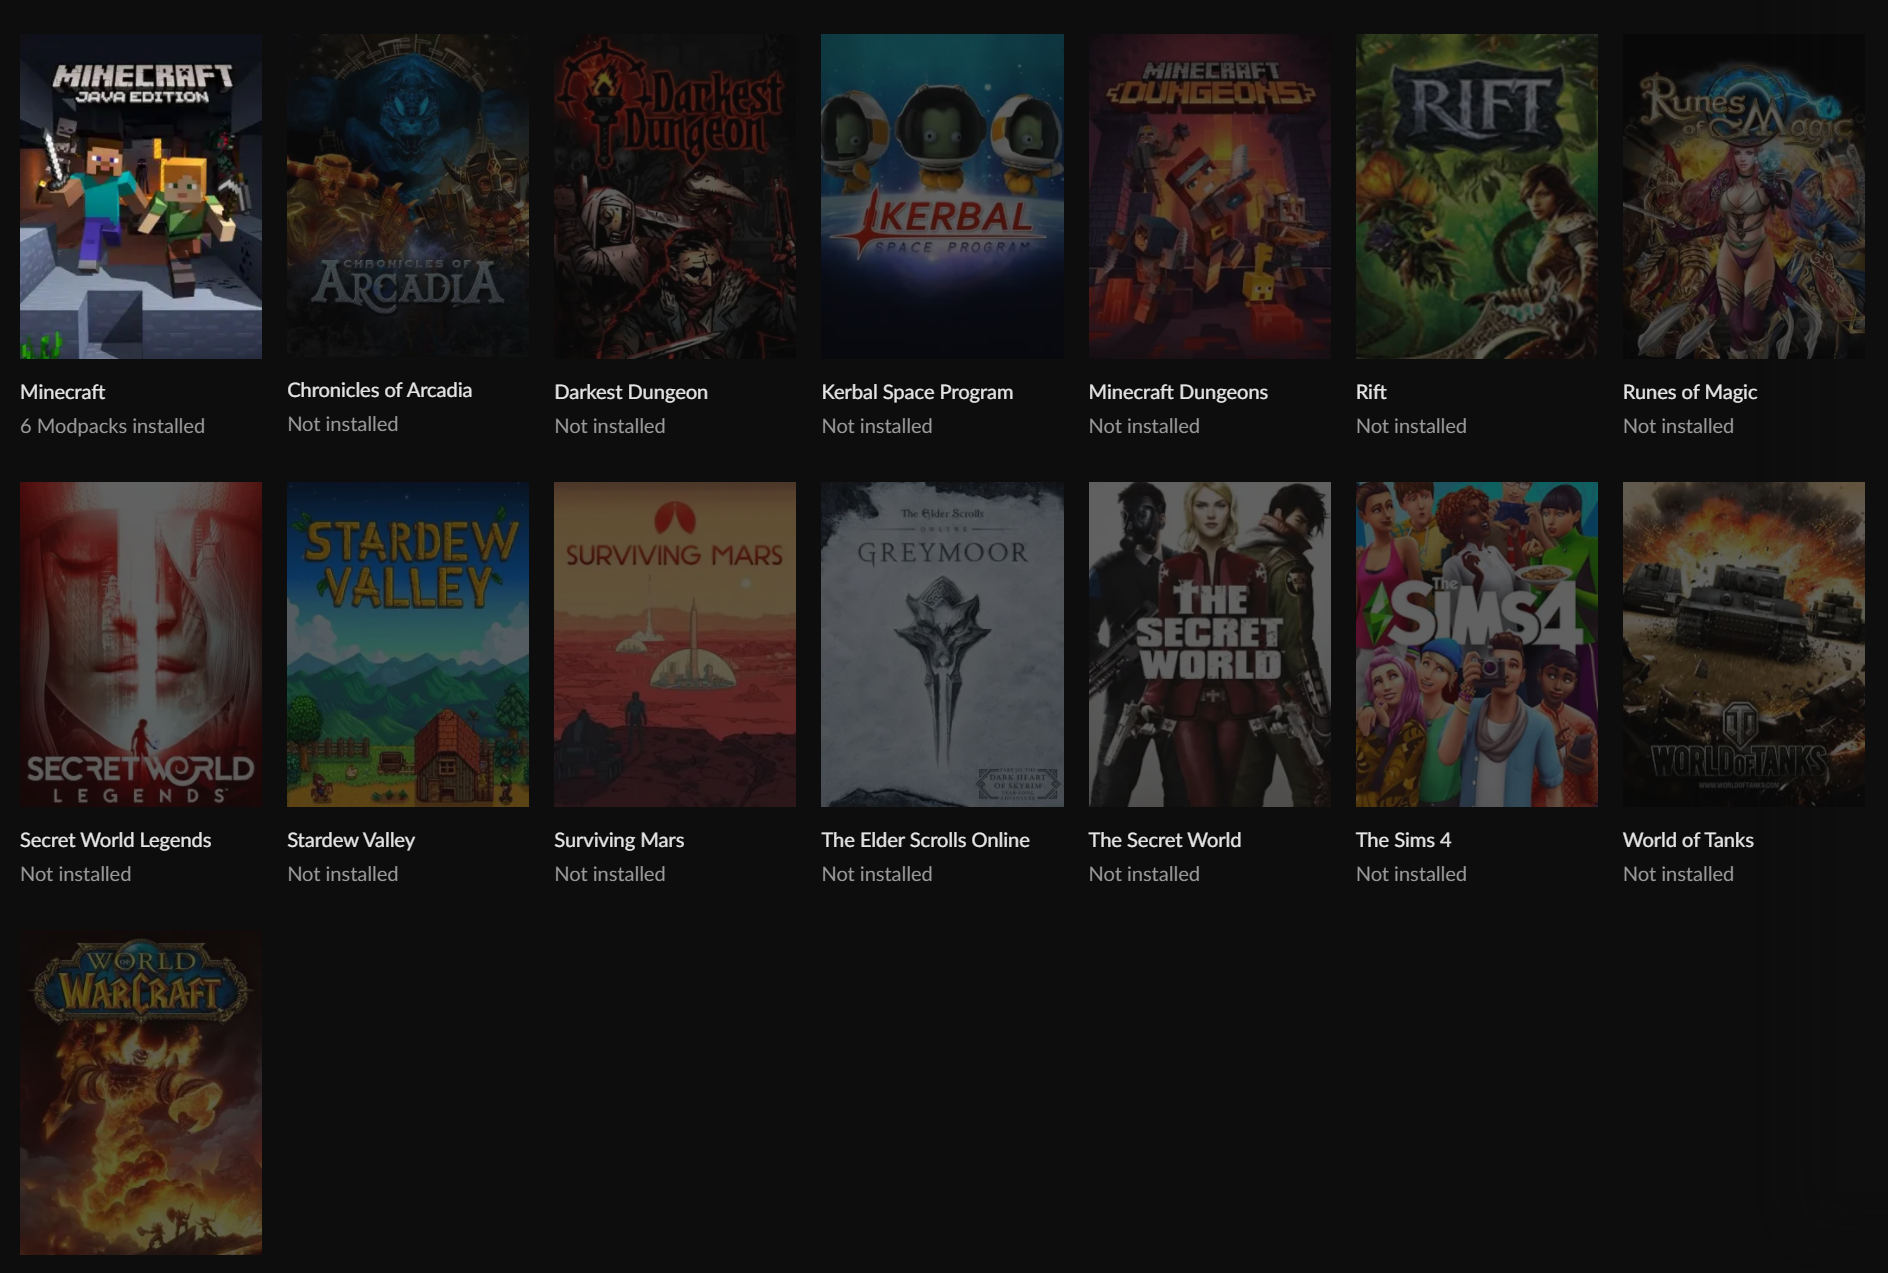Select the Secret World Legends cover
The image size is (1888, 1273).
click(x=141, y=644)
